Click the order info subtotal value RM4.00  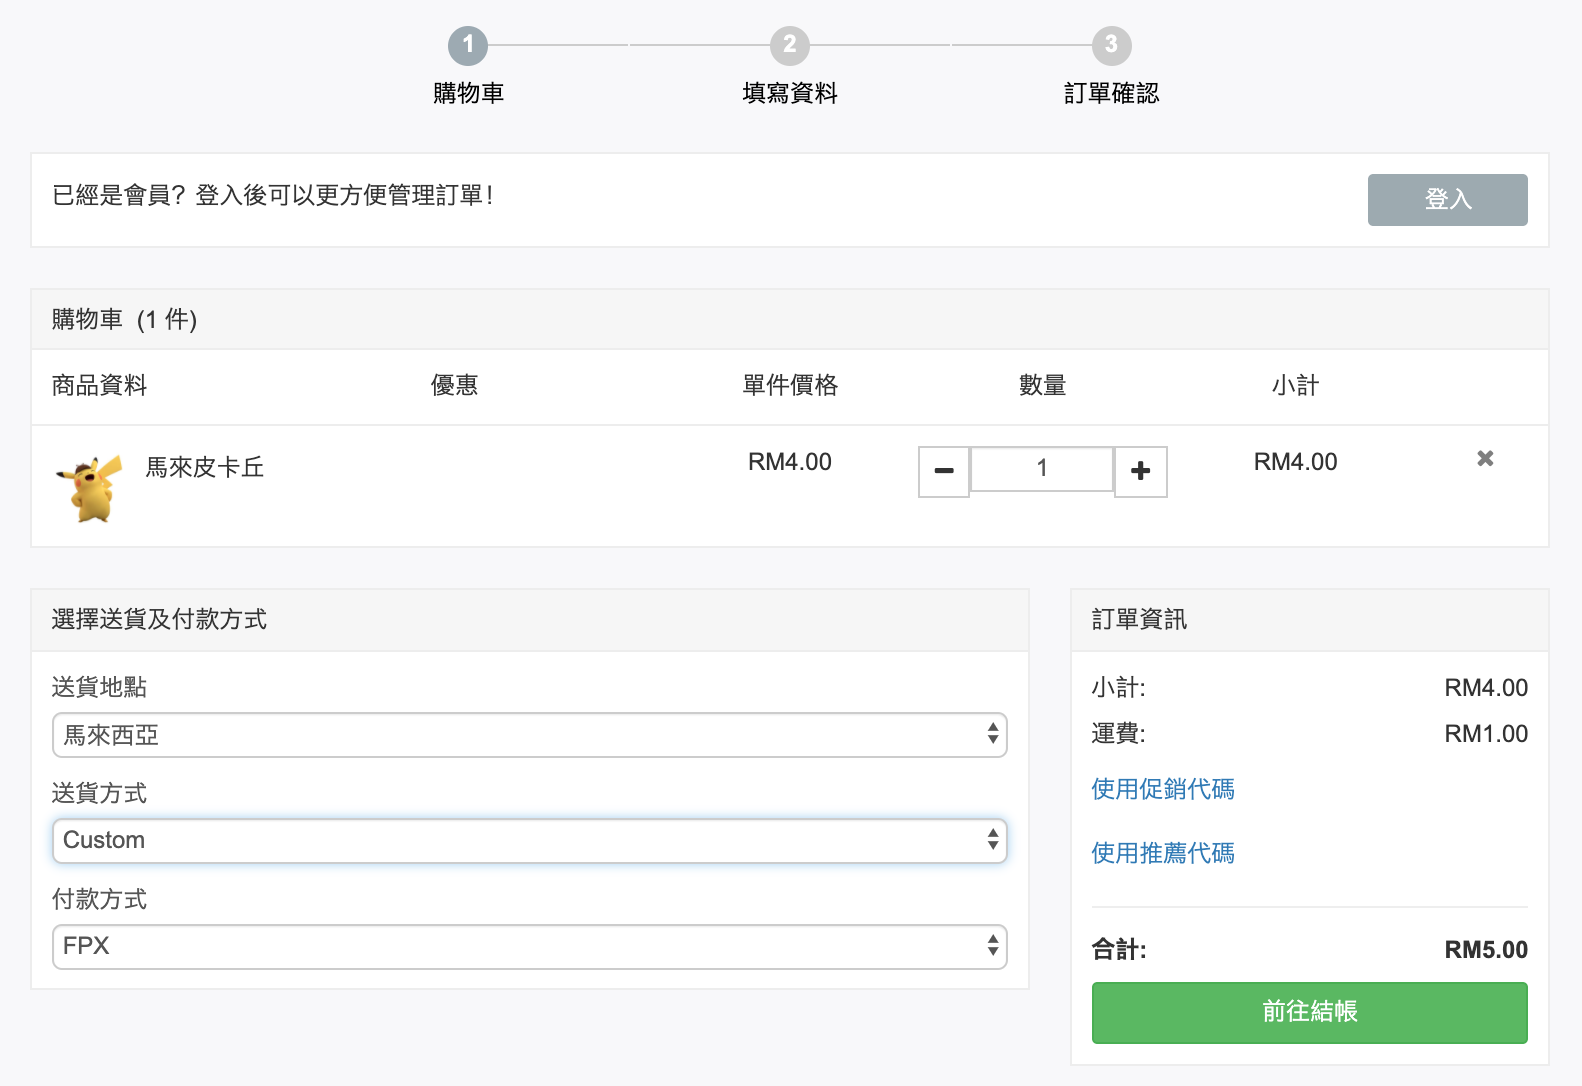pyautogui.click(x=1486, y=688)
